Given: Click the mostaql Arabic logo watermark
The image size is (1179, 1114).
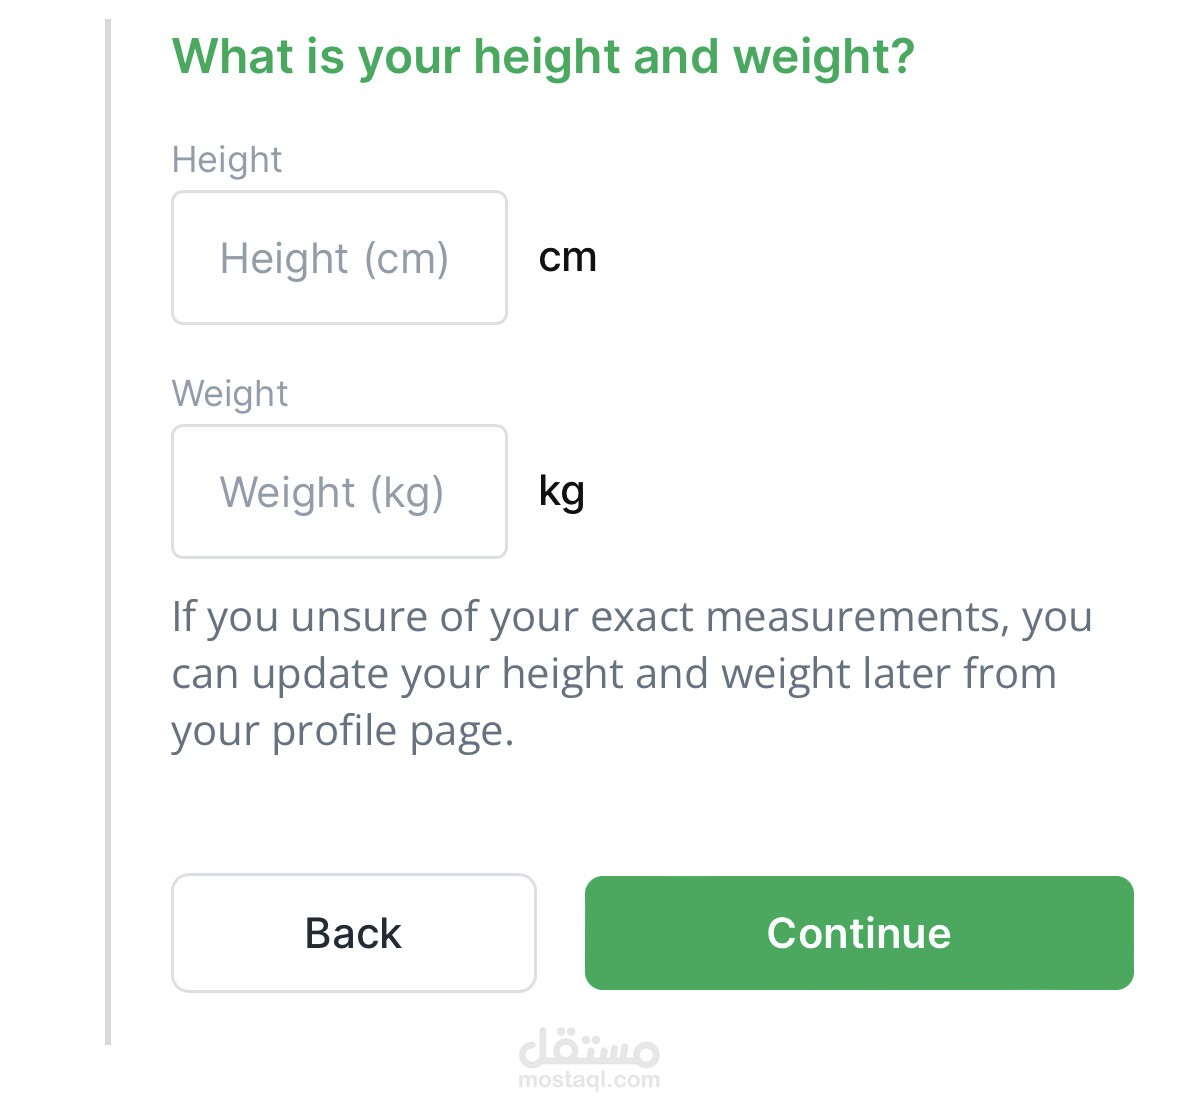Looking at the screenshot, I should (589, 1047).
